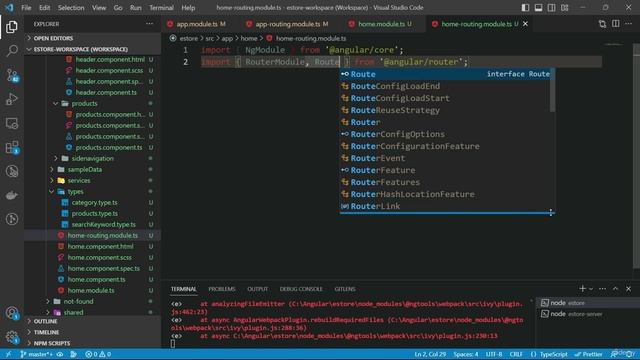Toggle secondary side bar layout icon
The width and height of the screenshot is (640, 360).
click(551, 8)
